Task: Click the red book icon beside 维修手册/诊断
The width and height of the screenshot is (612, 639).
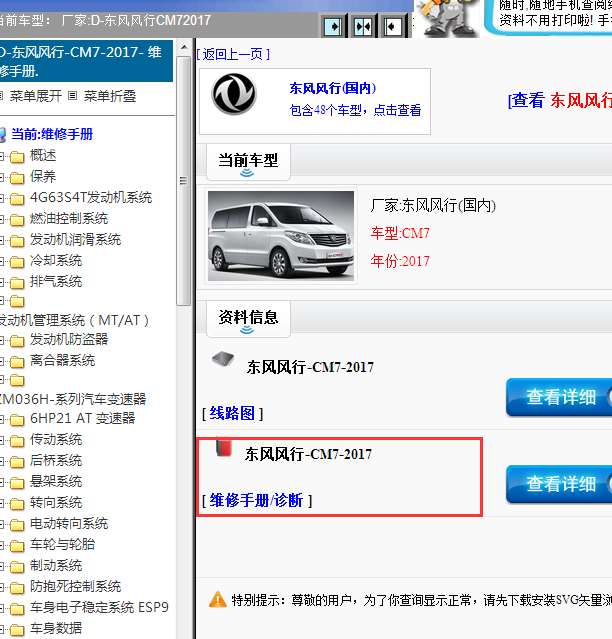Action: pyautogui.click(x=223, y=447)
